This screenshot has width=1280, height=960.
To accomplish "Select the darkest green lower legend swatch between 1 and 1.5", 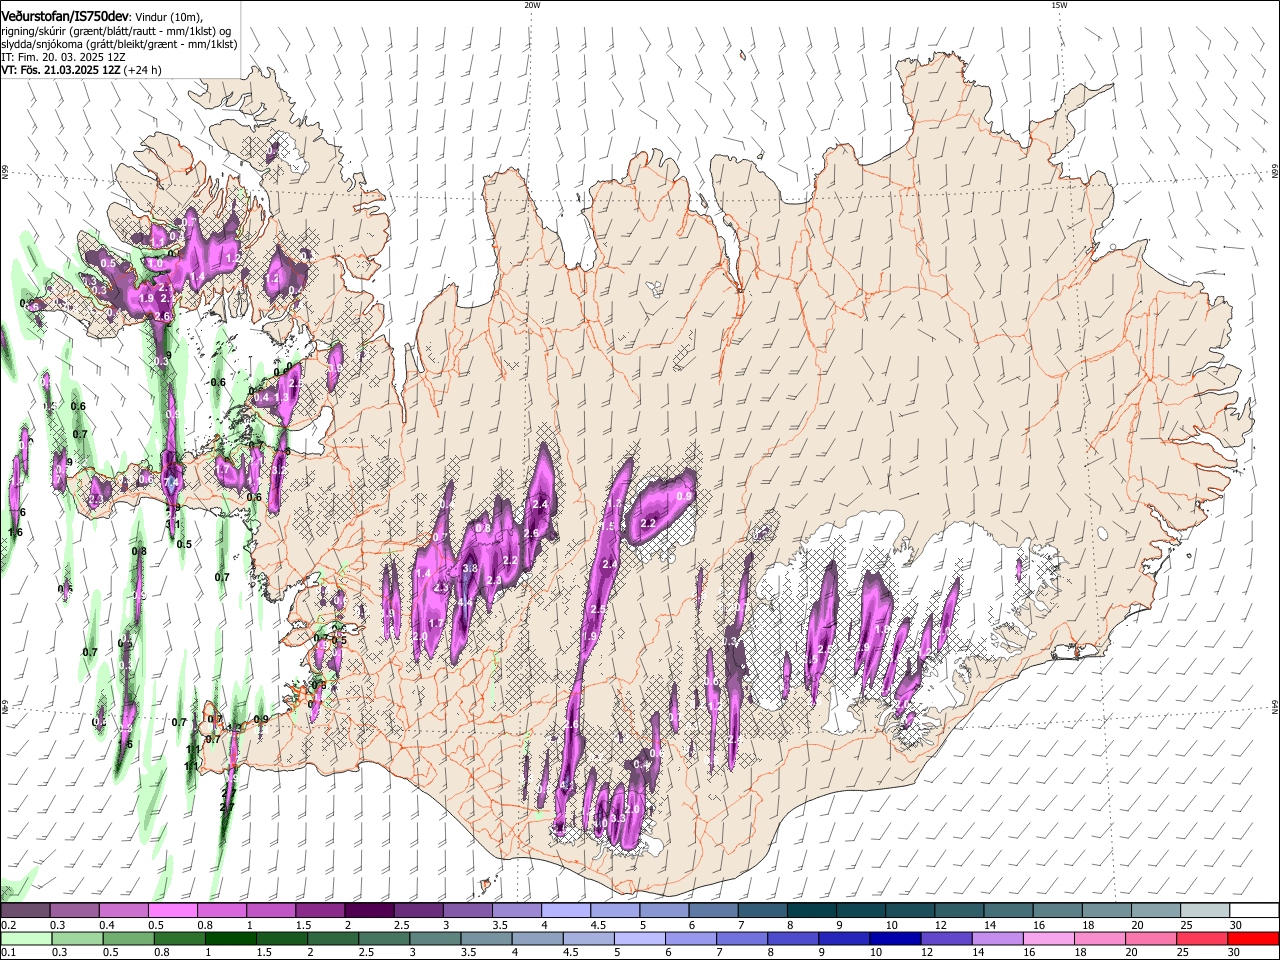I will pyautogui.click(x=230, y=938).
